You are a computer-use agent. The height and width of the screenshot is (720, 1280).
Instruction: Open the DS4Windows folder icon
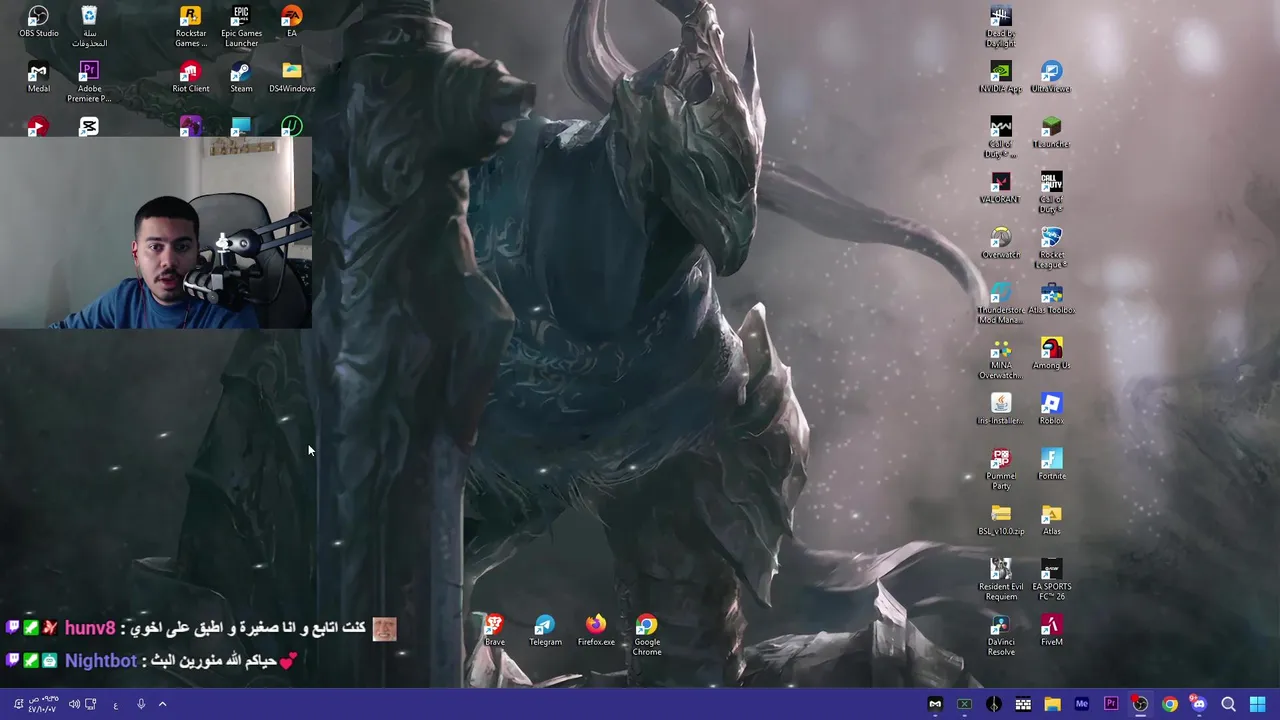(x=291, y=77)
